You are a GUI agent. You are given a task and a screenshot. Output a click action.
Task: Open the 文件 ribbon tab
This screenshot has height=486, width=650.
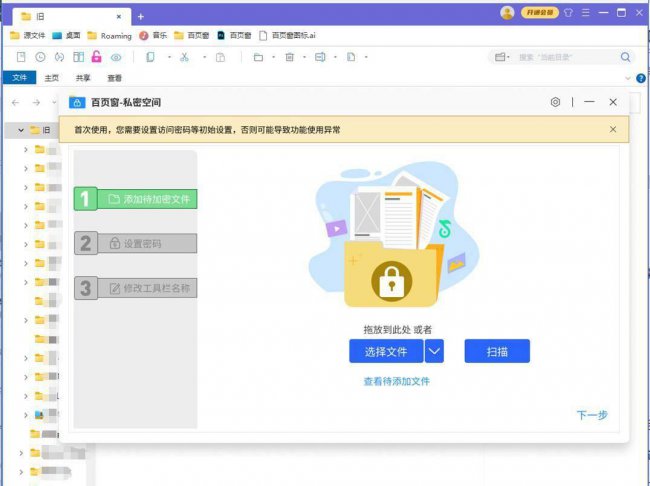[19, 78]
